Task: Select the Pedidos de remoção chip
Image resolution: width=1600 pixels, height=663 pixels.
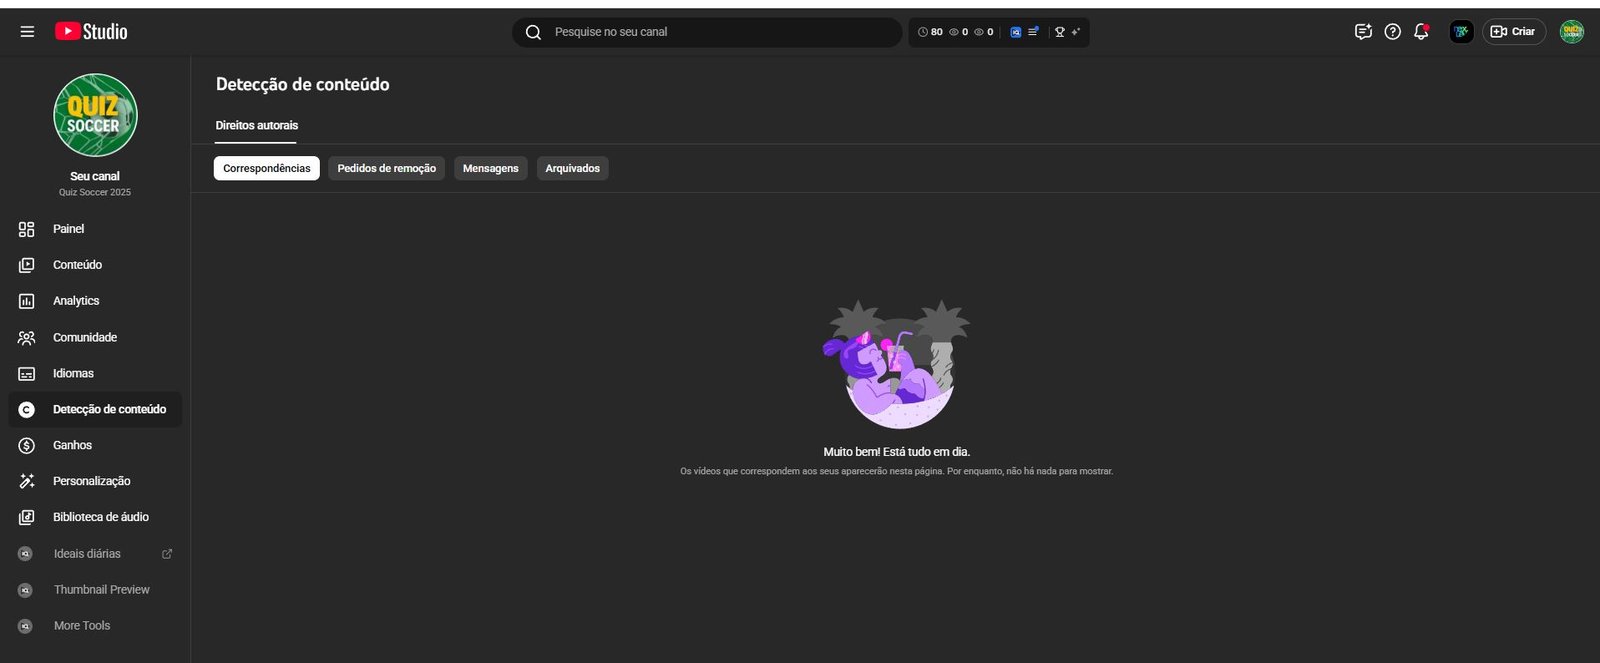Action: click(x=387, y=168)
